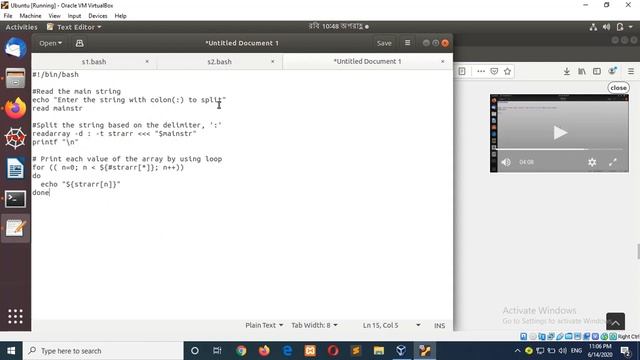Open Chrome from Windows taskbar
The height and width of the screenshot is (360, 640).
tap(241, 351)
